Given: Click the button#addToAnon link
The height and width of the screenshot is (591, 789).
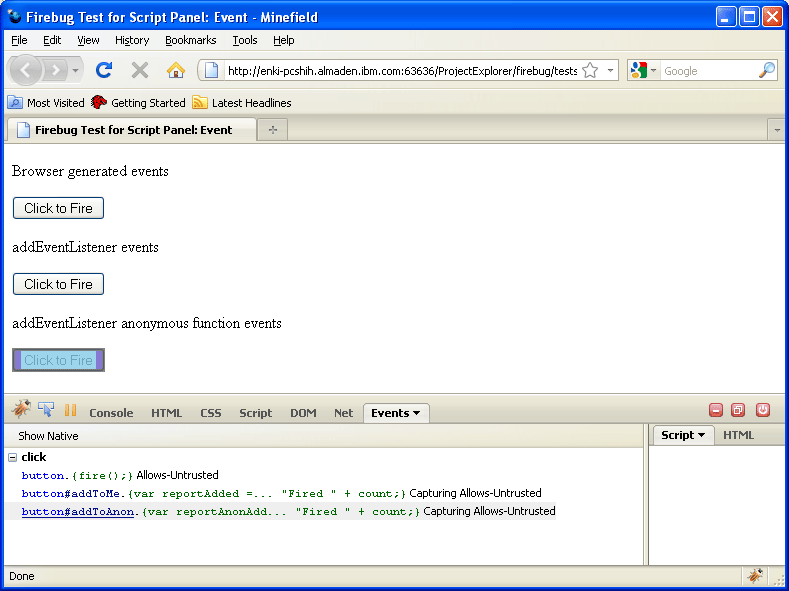Looking at the screenshot, I should [78, 511].
